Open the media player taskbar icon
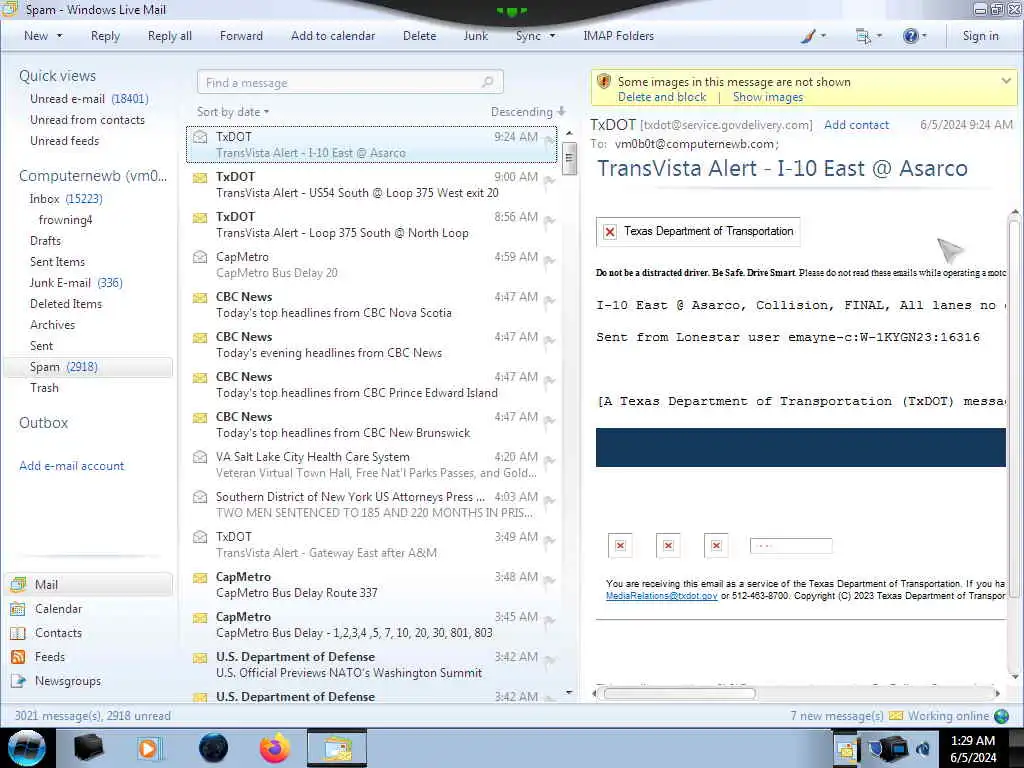 [148, 748]
